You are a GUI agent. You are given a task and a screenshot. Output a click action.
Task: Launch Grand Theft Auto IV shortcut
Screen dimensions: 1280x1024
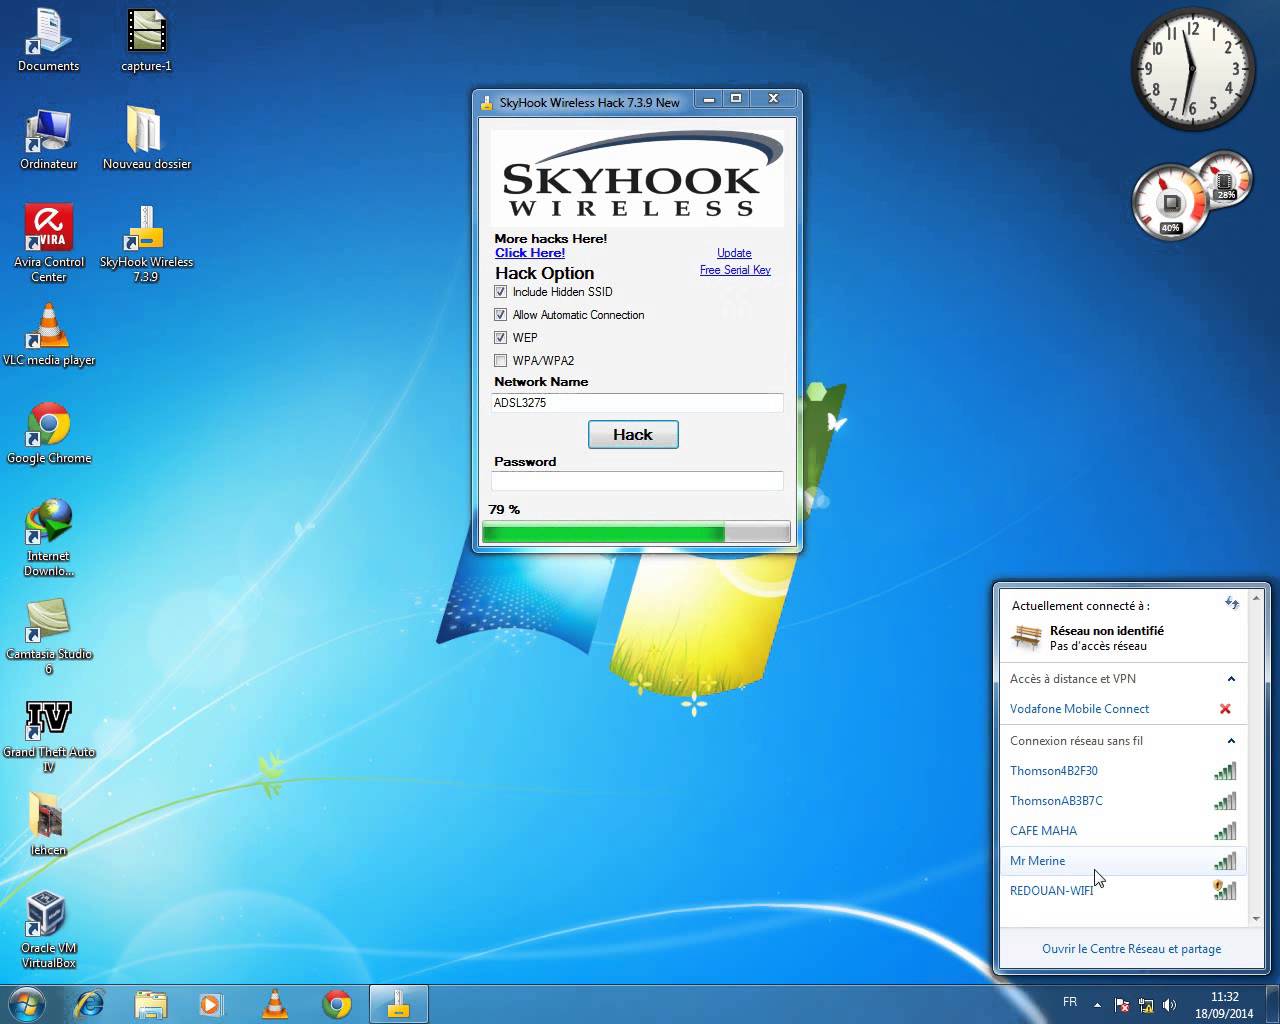48,733
